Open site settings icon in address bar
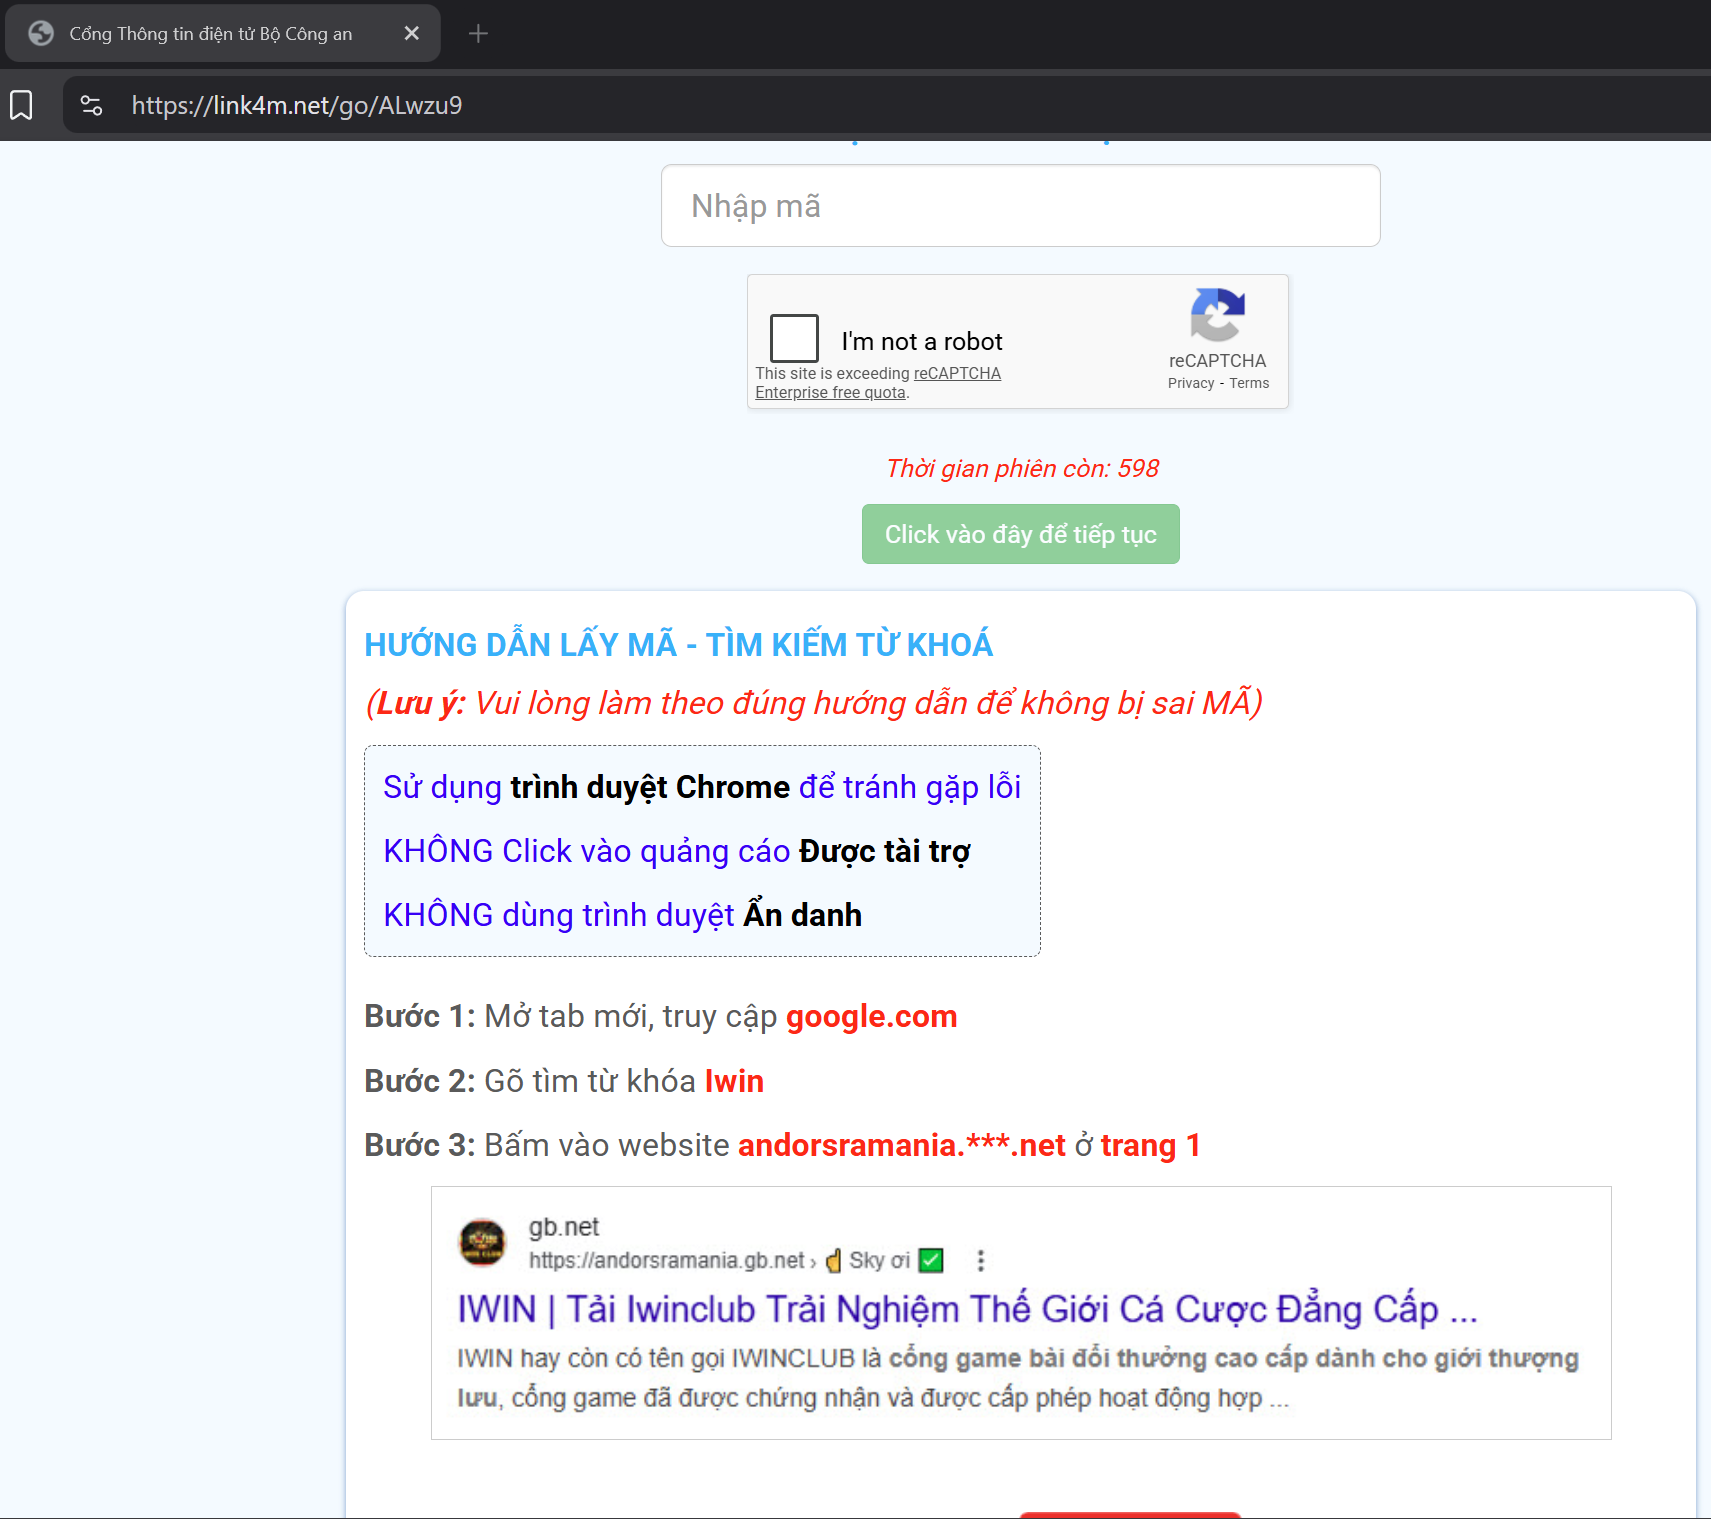This screenshot has width=1711, height=1519. [91, 105]
